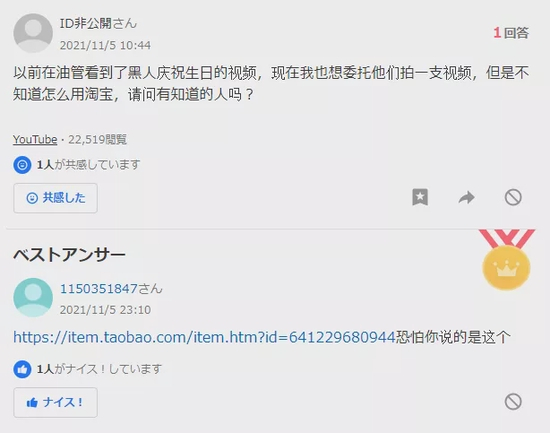The height and width of the screenshot is (433, 550).
Task: Click the gray anonymous asker avatar
Action: (33, 33)
